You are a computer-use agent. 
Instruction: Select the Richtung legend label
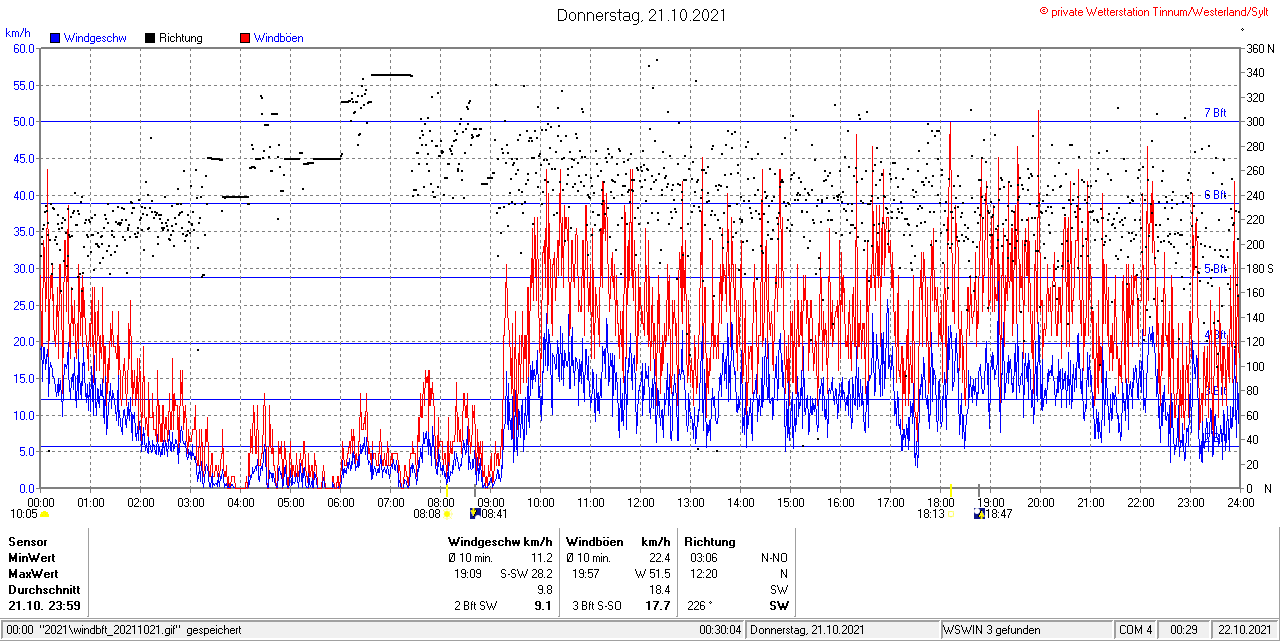click(180, 38)
